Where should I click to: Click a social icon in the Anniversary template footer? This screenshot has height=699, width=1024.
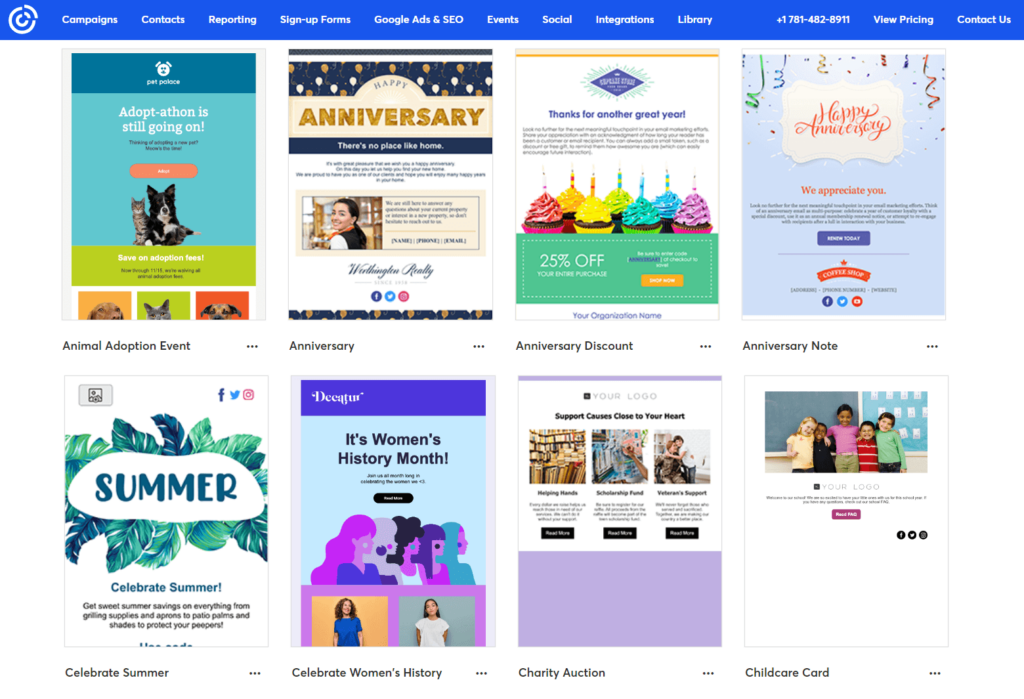(x=390, y=296)
